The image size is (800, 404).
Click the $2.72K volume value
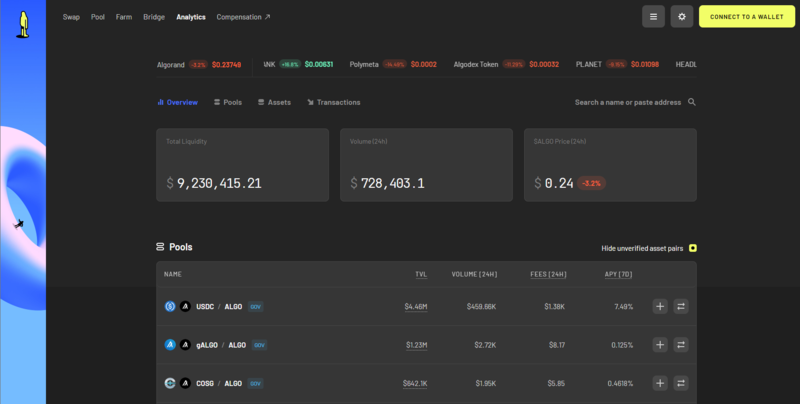point(485,345)
